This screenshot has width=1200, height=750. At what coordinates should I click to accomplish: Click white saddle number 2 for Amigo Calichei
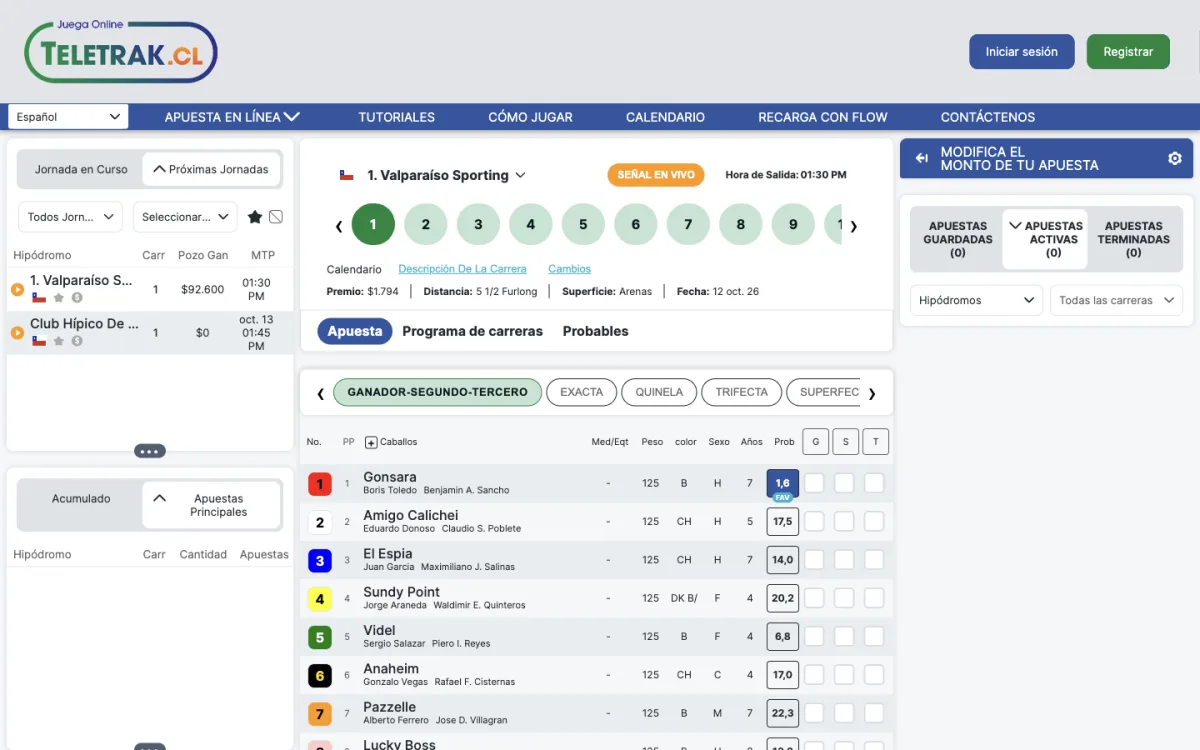pos(320,522)
